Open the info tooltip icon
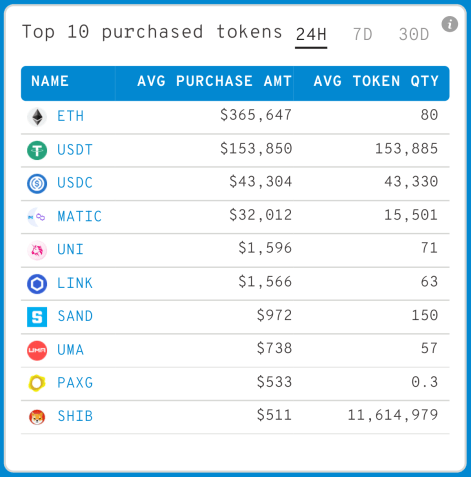 [450, 24]
